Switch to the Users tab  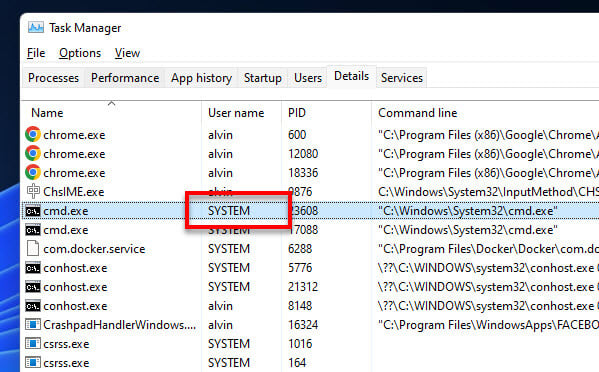308,78
